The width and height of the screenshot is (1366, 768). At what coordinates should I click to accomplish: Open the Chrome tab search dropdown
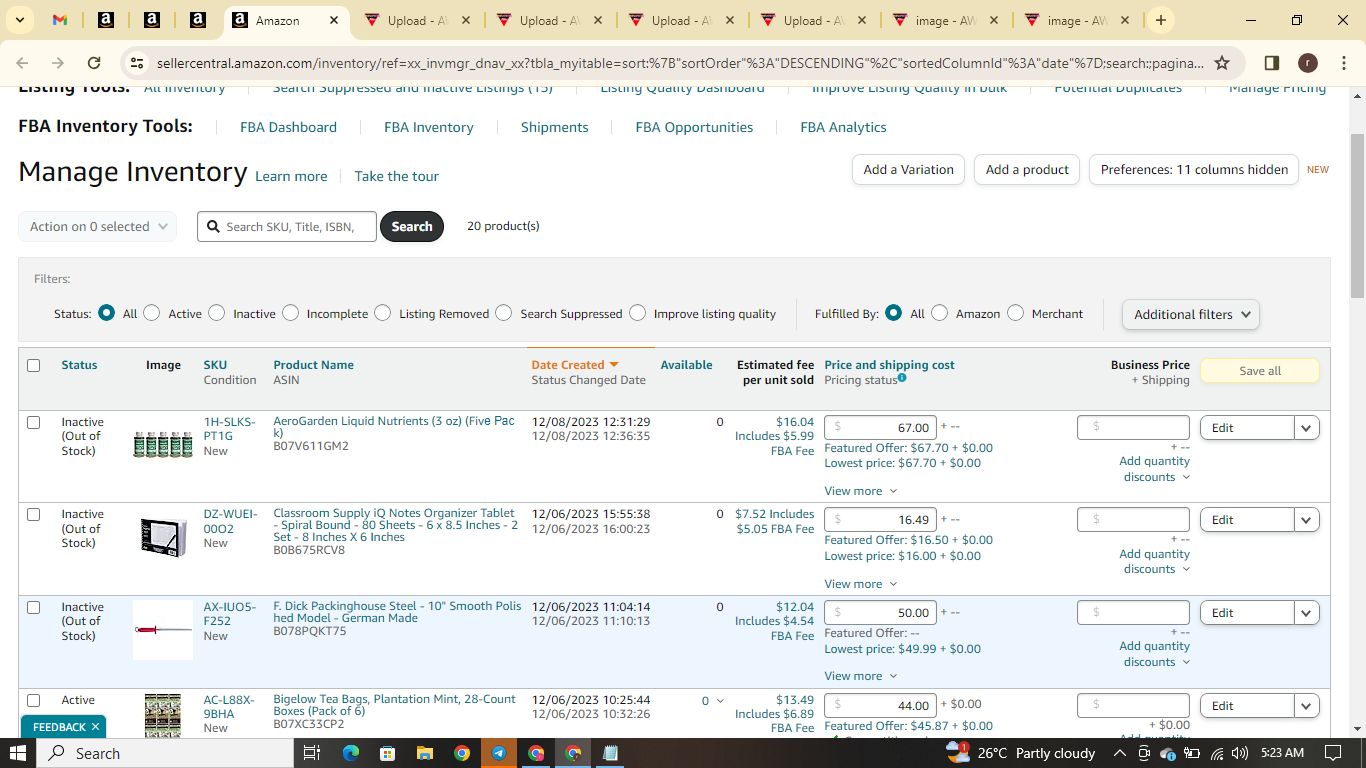(22, 20)
